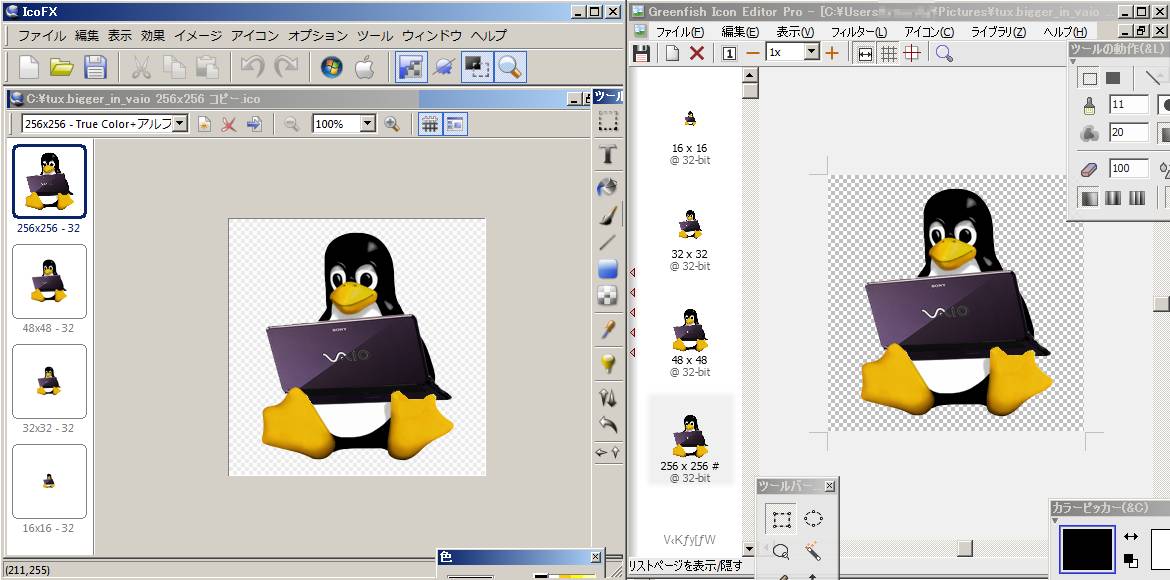Screen dimensions: 1170x580
Task: Select the line tool in IcoFX tools
Action: pyautogui.click(x=609, y=242)
